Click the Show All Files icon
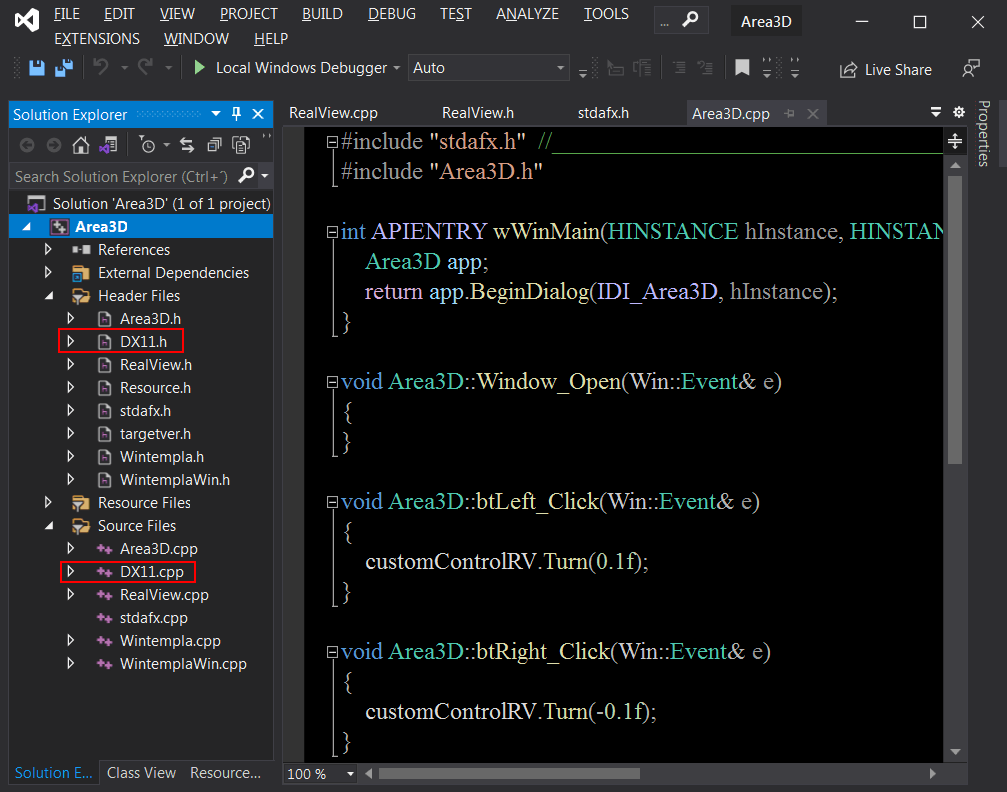Image resolution: width=1007 pixels, height=792 pixels. (241, 145)
